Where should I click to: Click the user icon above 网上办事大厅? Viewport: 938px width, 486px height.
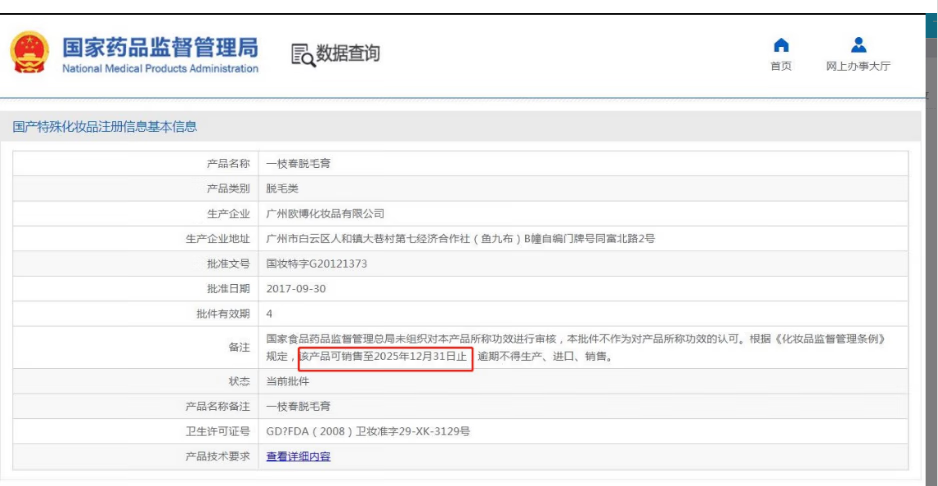pyautogui.click(x=858, y=45)
